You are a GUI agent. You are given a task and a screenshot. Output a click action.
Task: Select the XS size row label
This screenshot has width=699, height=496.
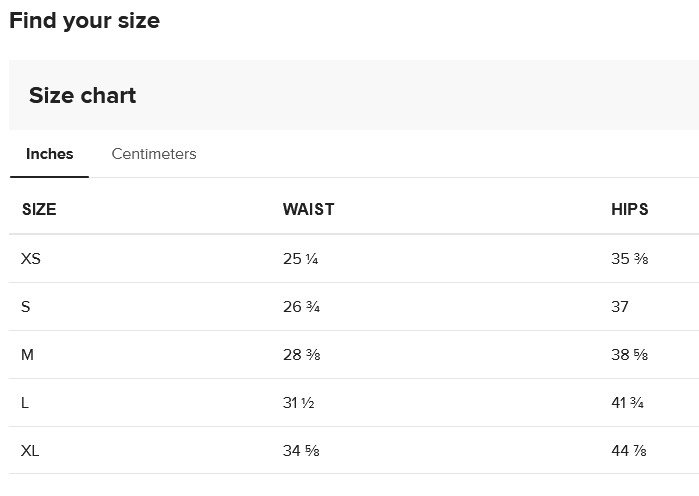(31, 258)
